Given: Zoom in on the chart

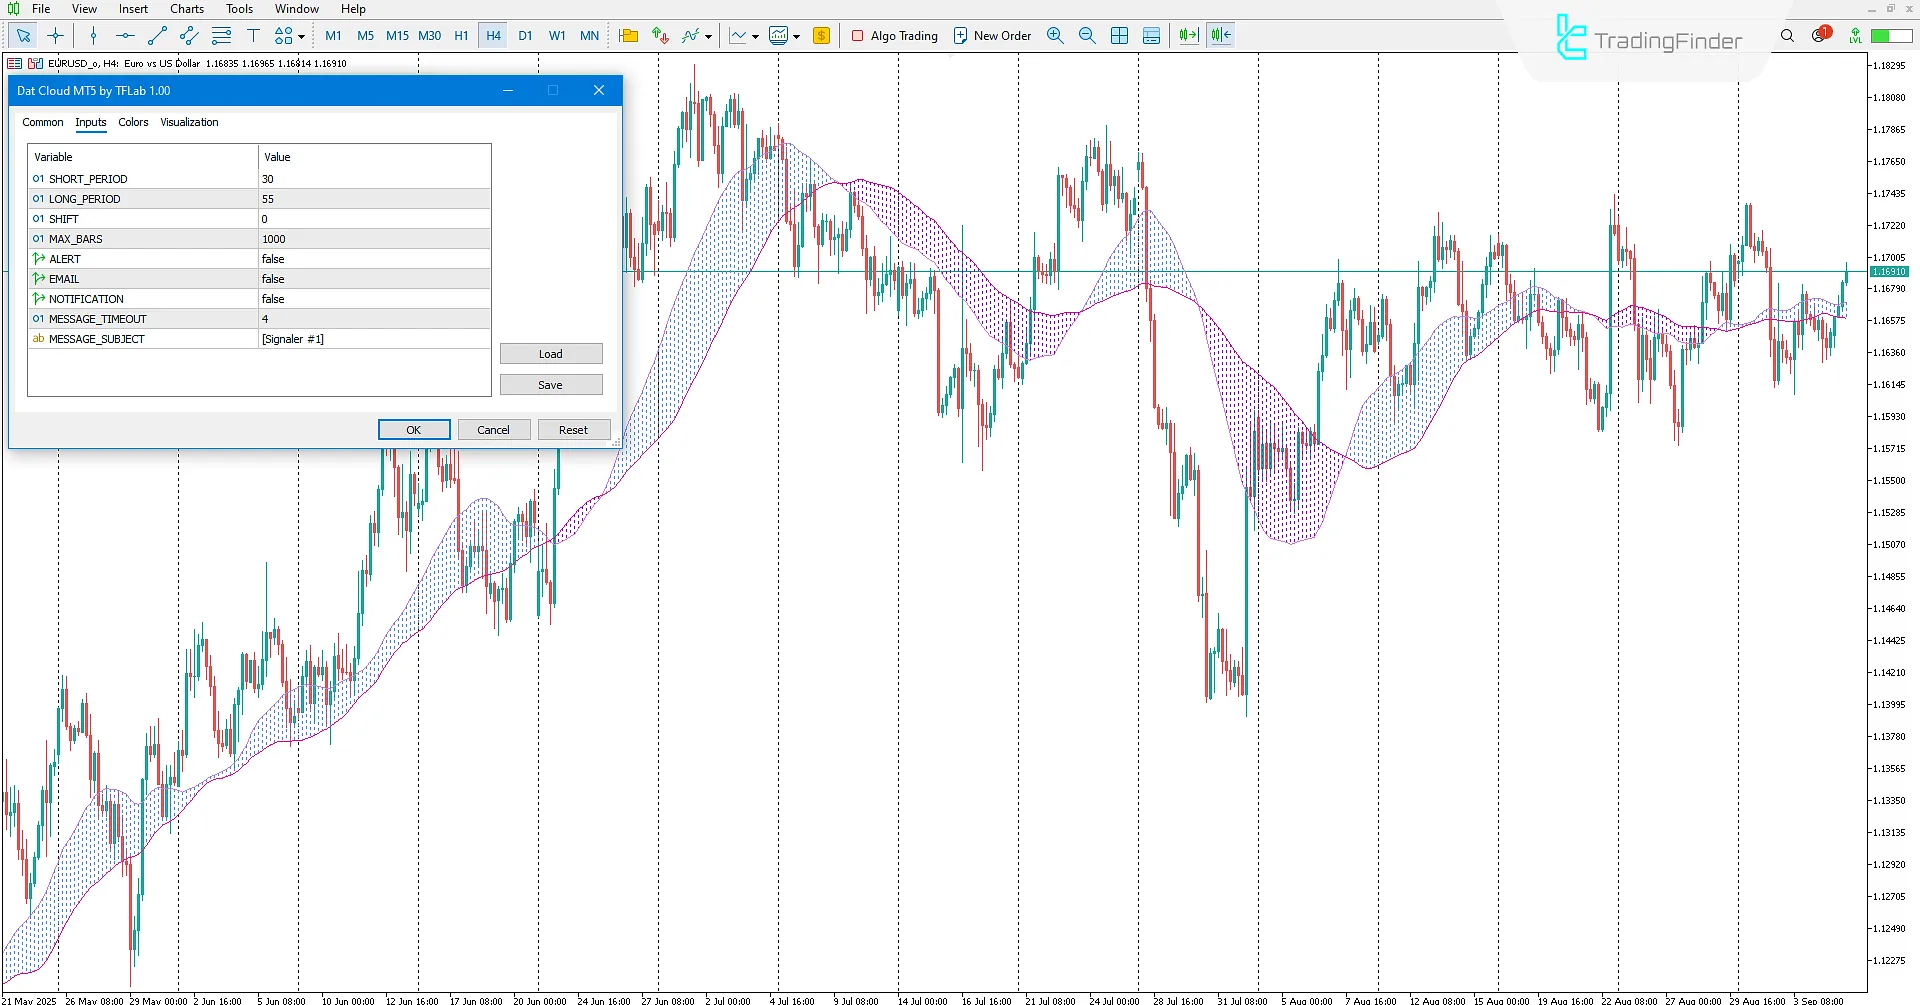Looking at the screenshot, I should 1055,35.
